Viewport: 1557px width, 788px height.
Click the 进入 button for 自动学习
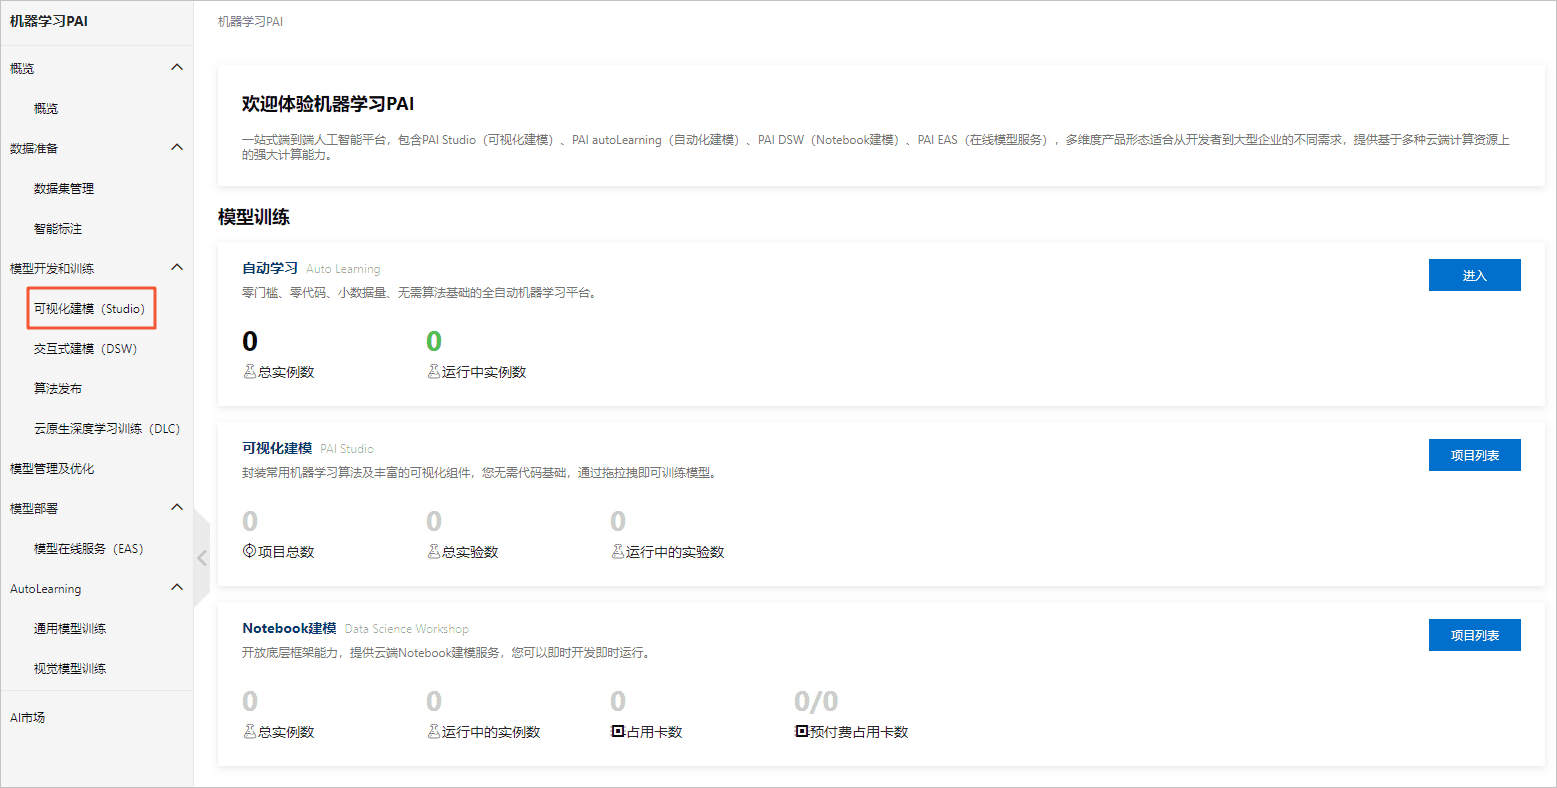pyautogui.click(x=1474, y=275)
